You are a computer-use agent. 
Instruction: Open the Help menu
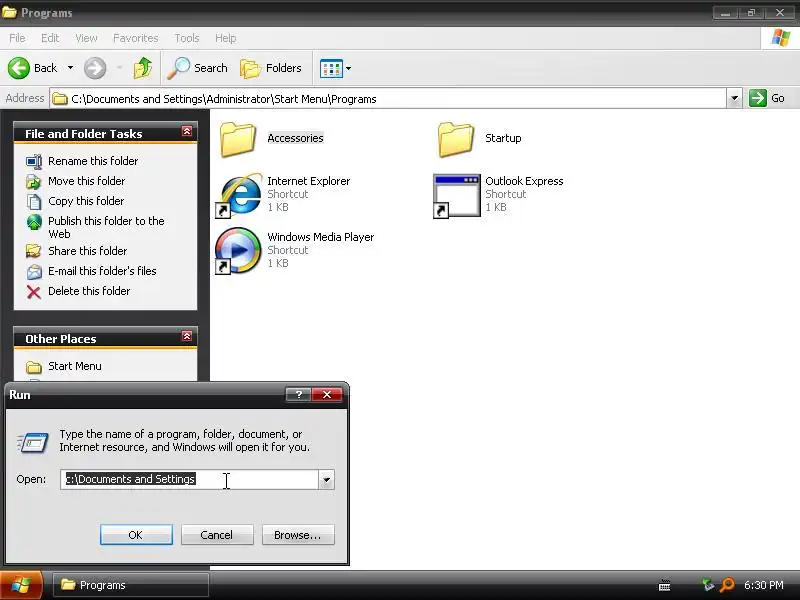(226, 38)
